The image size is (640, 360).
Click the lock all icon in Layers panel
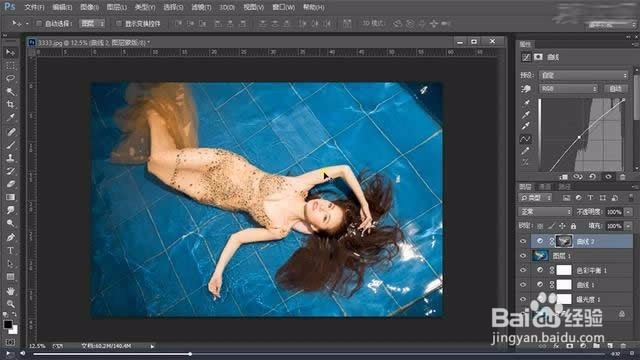coord(573,226)
